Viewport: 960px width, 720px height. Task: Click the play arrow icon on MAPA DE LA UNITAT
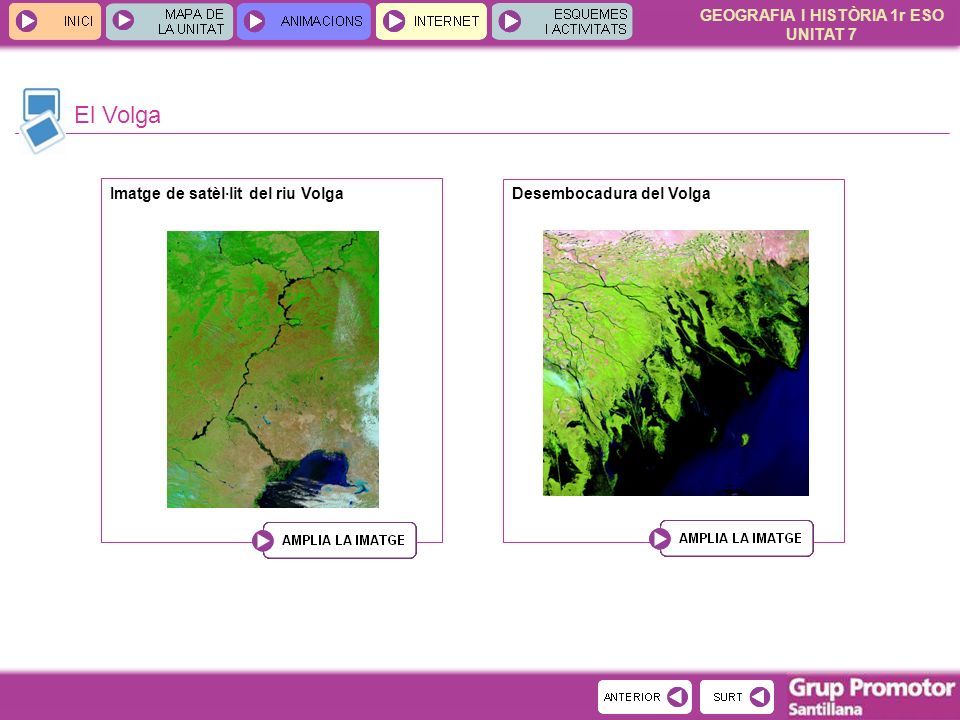(123, 20)
